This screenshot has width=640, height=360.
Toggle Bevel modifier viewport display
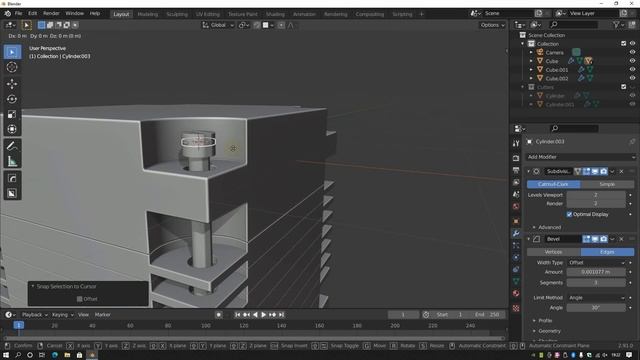[x=595, y=239]
